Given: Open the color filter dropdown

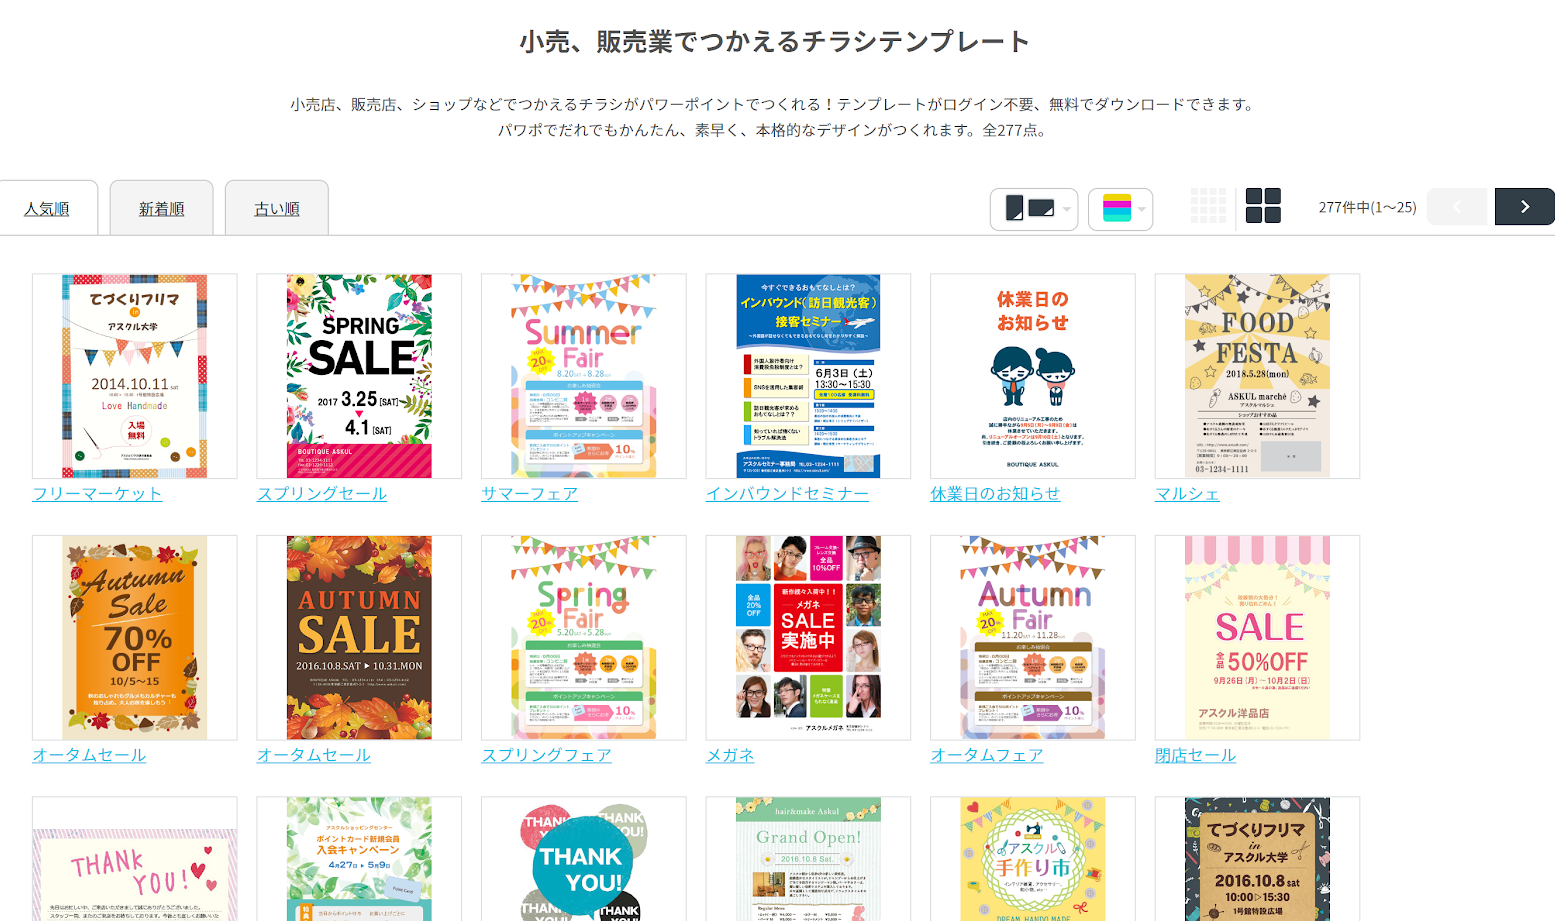Looking at the screenshot, I should pos(1121,209).
